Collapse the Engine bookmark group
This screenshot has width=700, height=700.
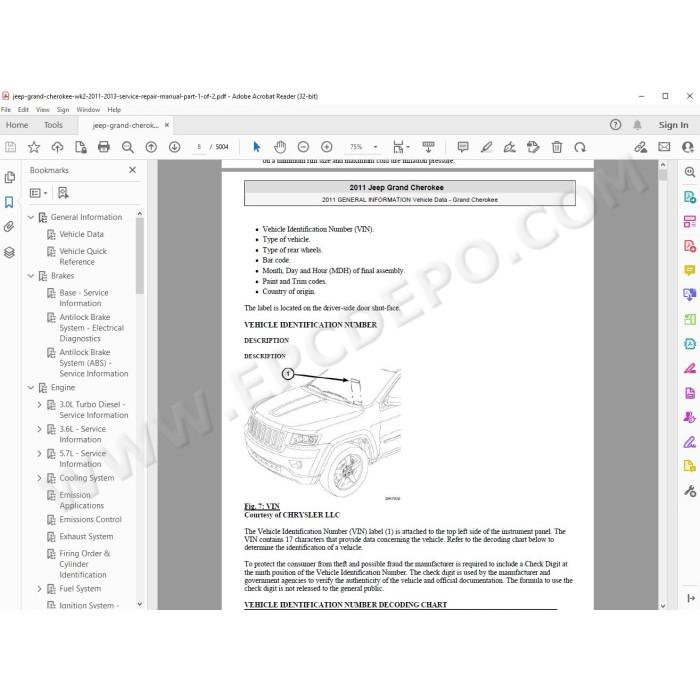coord(31,388)
